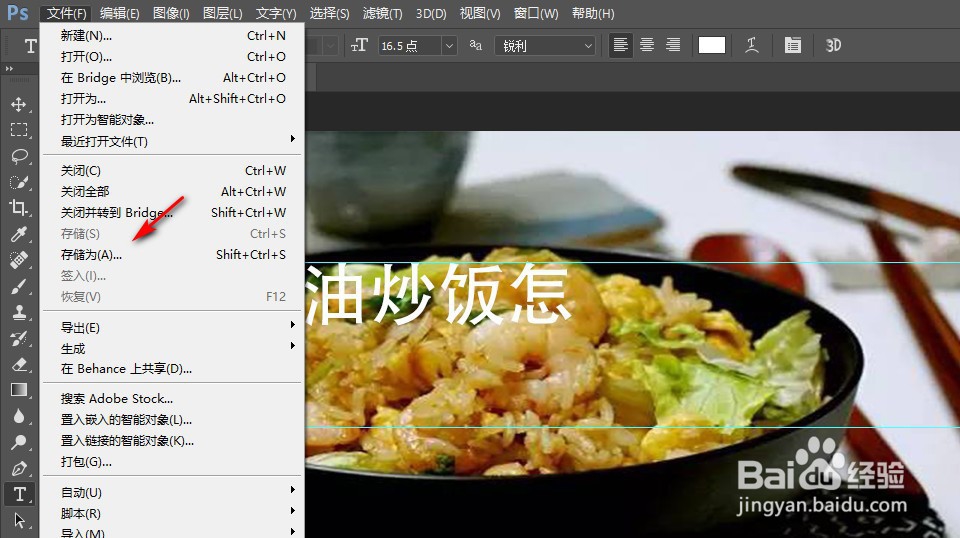Choose 置入嵌入的智能对象(L)...
The width and height of the screenshot is (960, 538).
tap(171, 420)
